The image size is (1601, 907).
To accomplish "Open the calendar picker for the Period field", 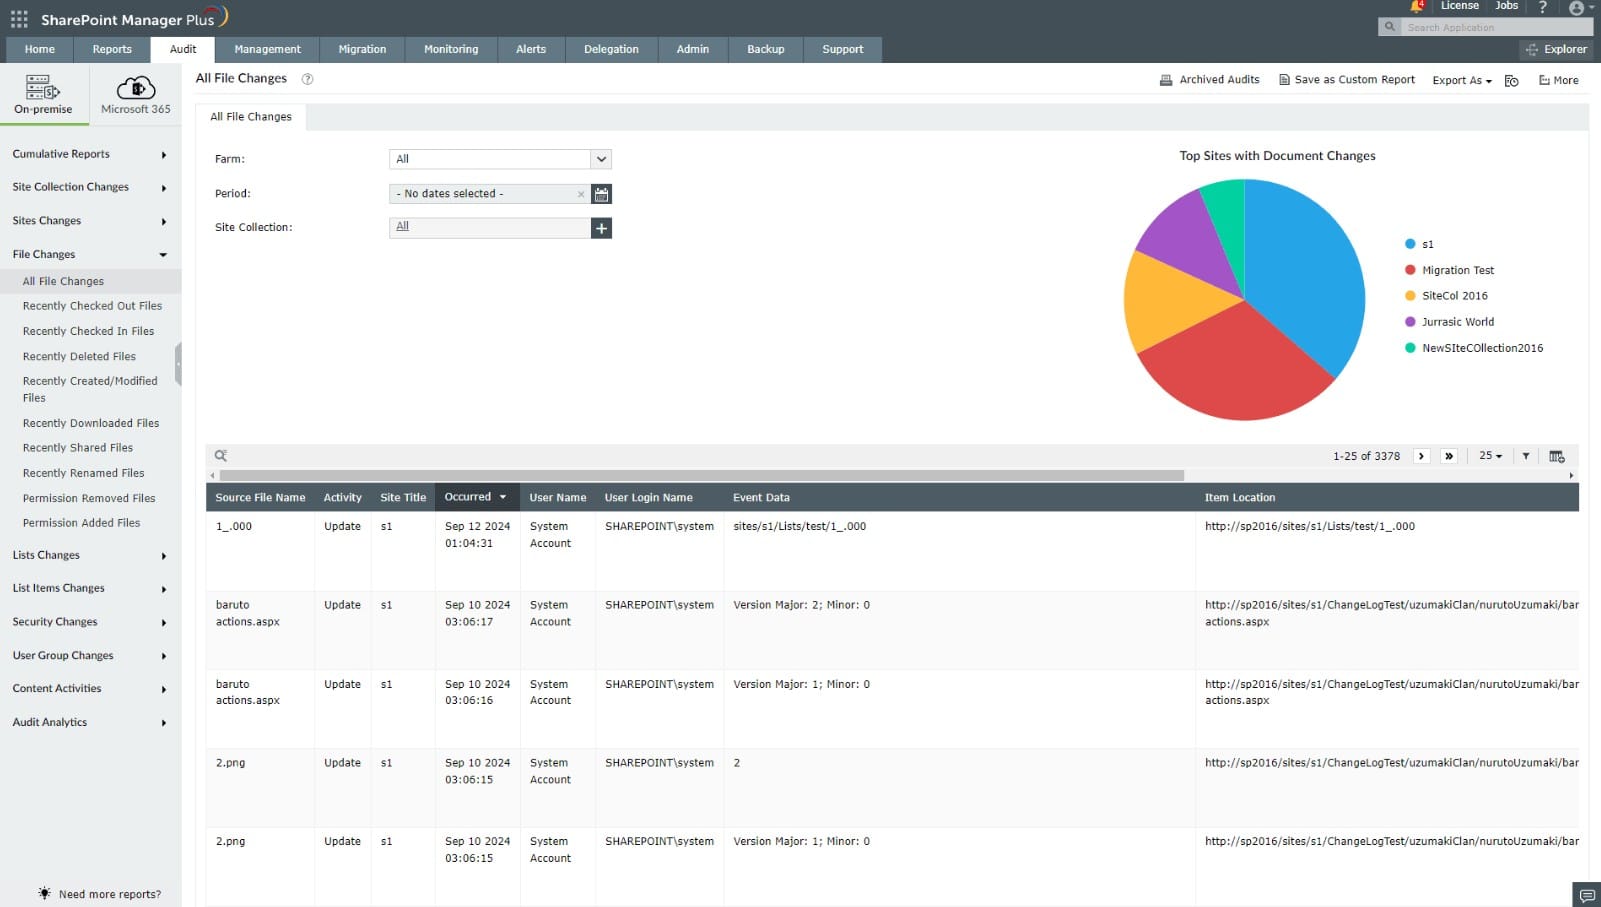I will (x=601, y=193).
